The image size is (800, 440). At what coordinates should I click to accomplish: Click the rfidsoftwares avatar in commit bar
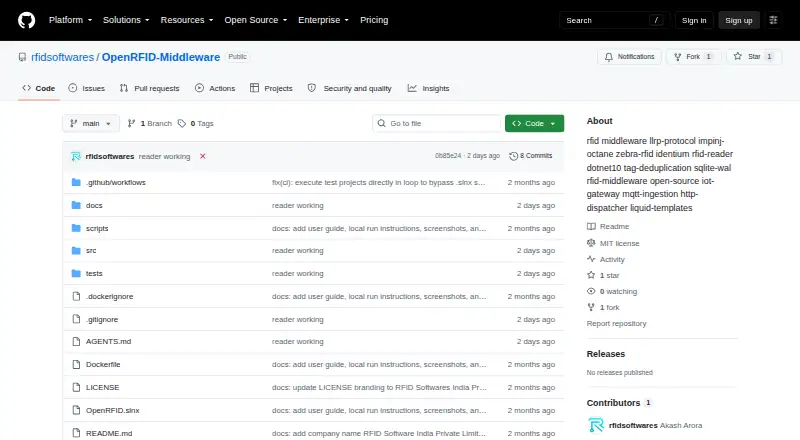pyautogui.click(x=76, y=156)
